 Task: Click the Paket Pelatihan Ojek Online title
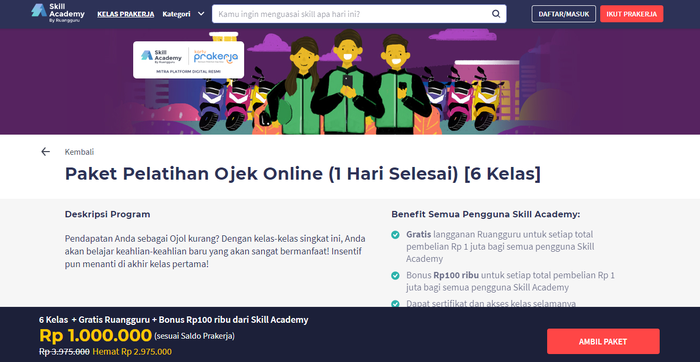(302, 174)
